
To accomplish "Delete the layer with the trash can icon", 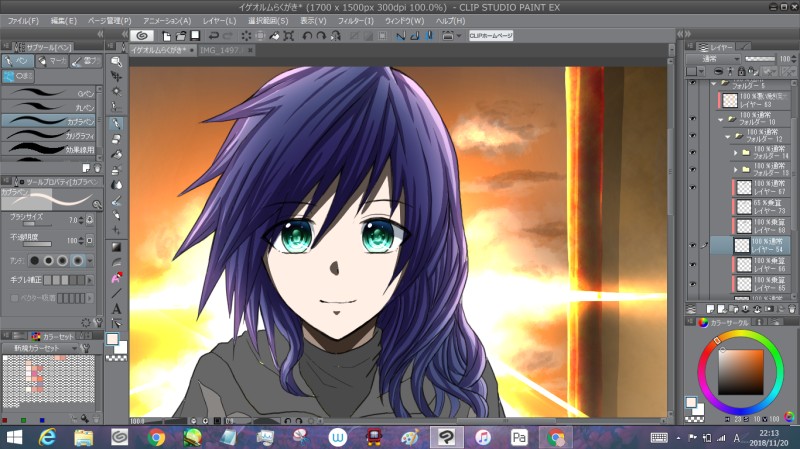I will tap(791, 309).
